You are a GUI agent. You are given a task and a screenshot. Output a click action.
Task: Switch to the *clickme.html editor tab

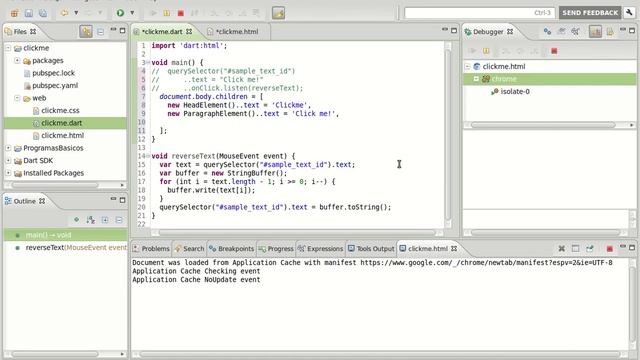click(237, 31)
